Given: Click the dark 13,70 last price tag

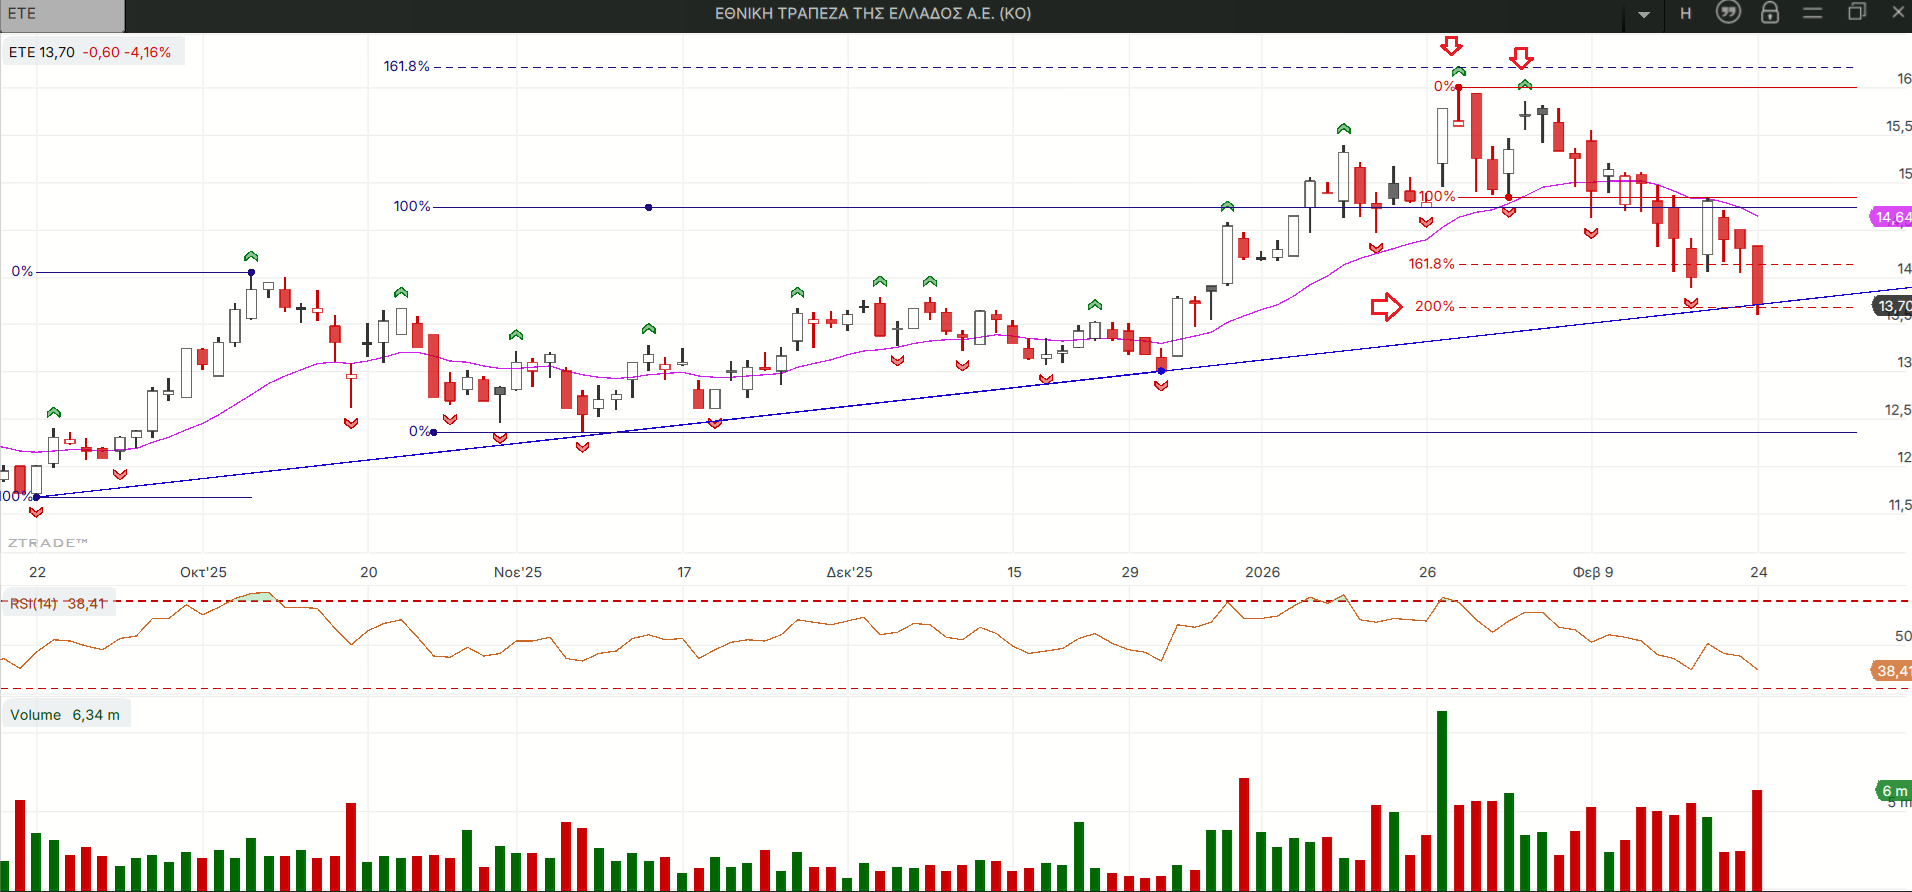Looking at the screenshot, I should [x=1892, y=306].
